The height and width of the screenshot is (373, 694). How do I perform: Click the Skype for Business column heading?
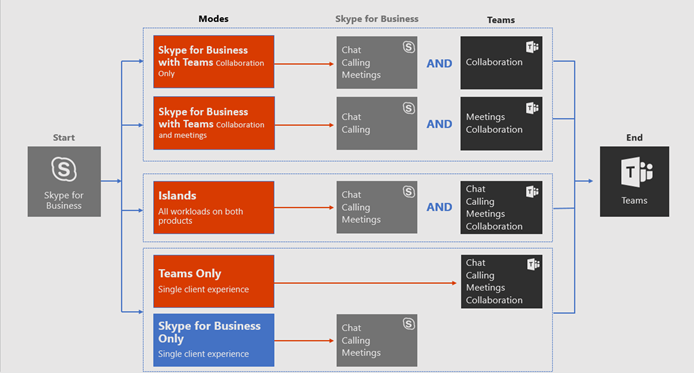tap(377, 19)
